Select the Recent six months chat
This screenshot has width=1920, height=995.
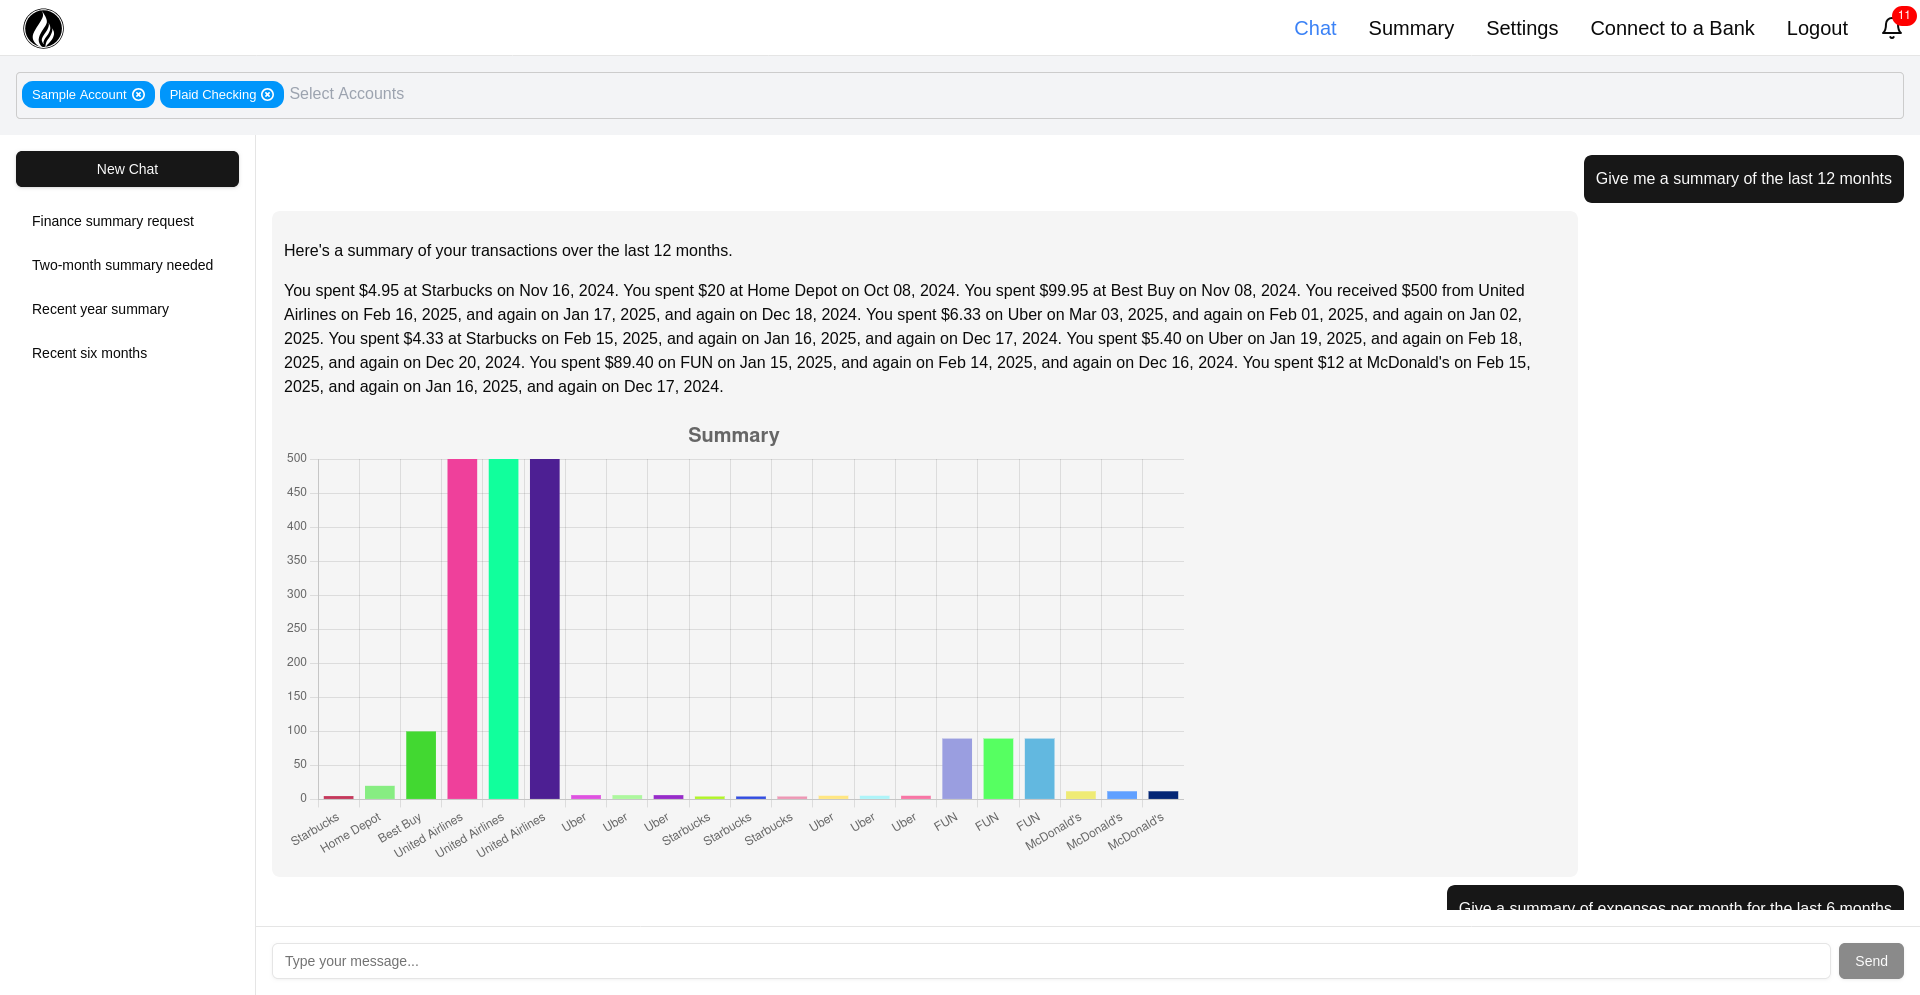(x=89, y=353)
